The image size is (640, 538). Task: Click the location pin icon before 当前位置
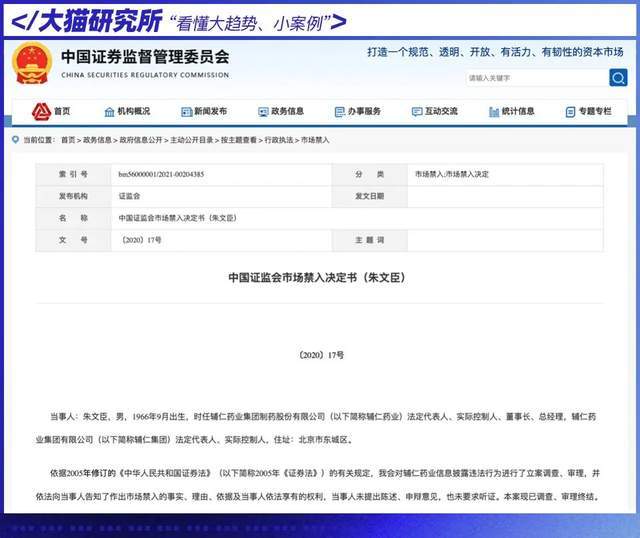tap(16, 140)
